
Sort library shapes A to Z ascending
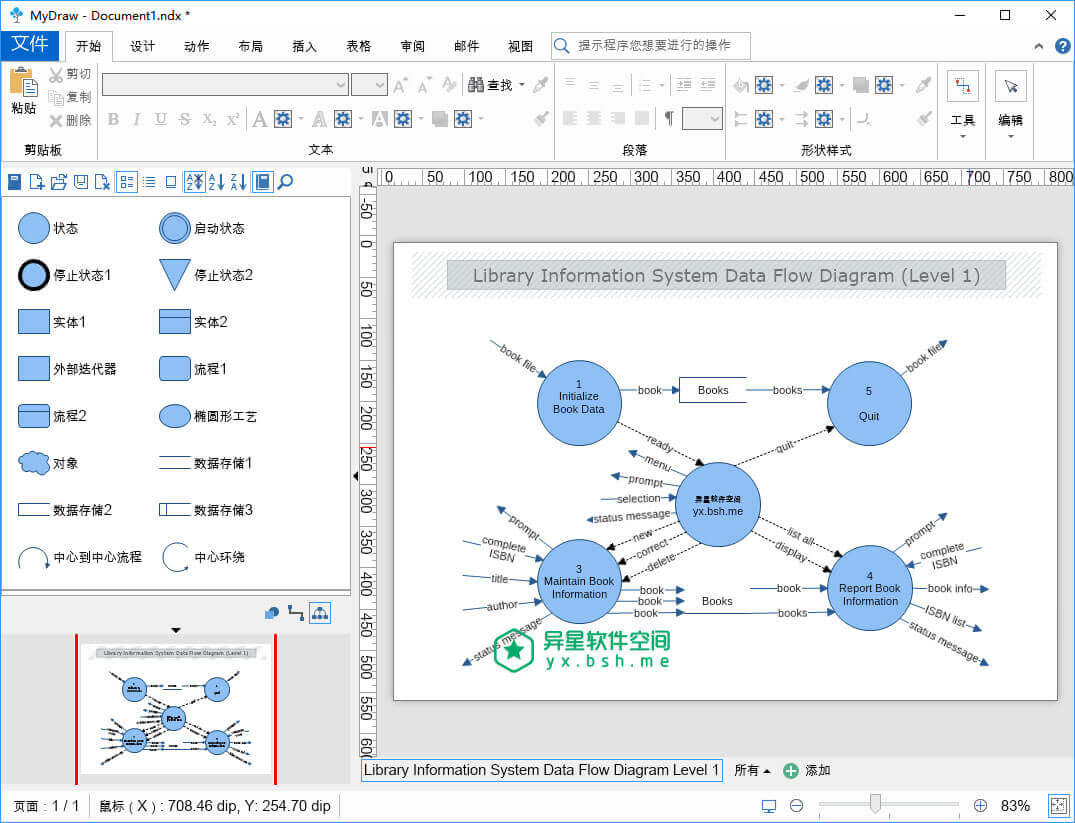point(217,181)
